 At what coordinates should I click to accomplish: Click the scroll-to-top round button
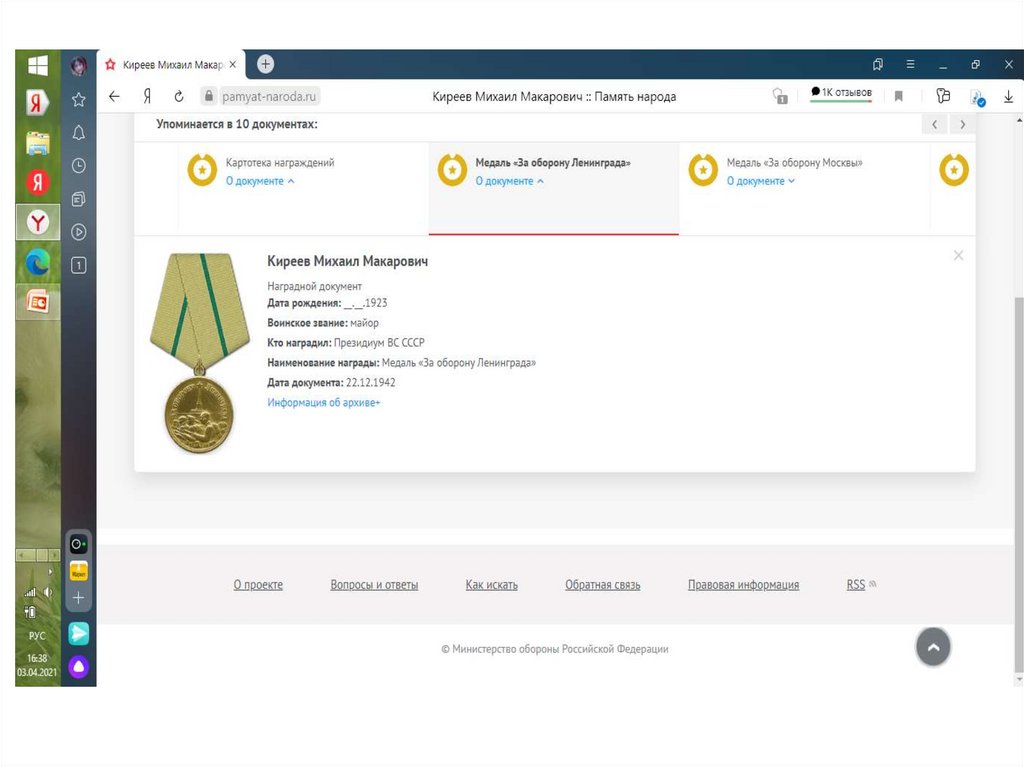(933, 647)
